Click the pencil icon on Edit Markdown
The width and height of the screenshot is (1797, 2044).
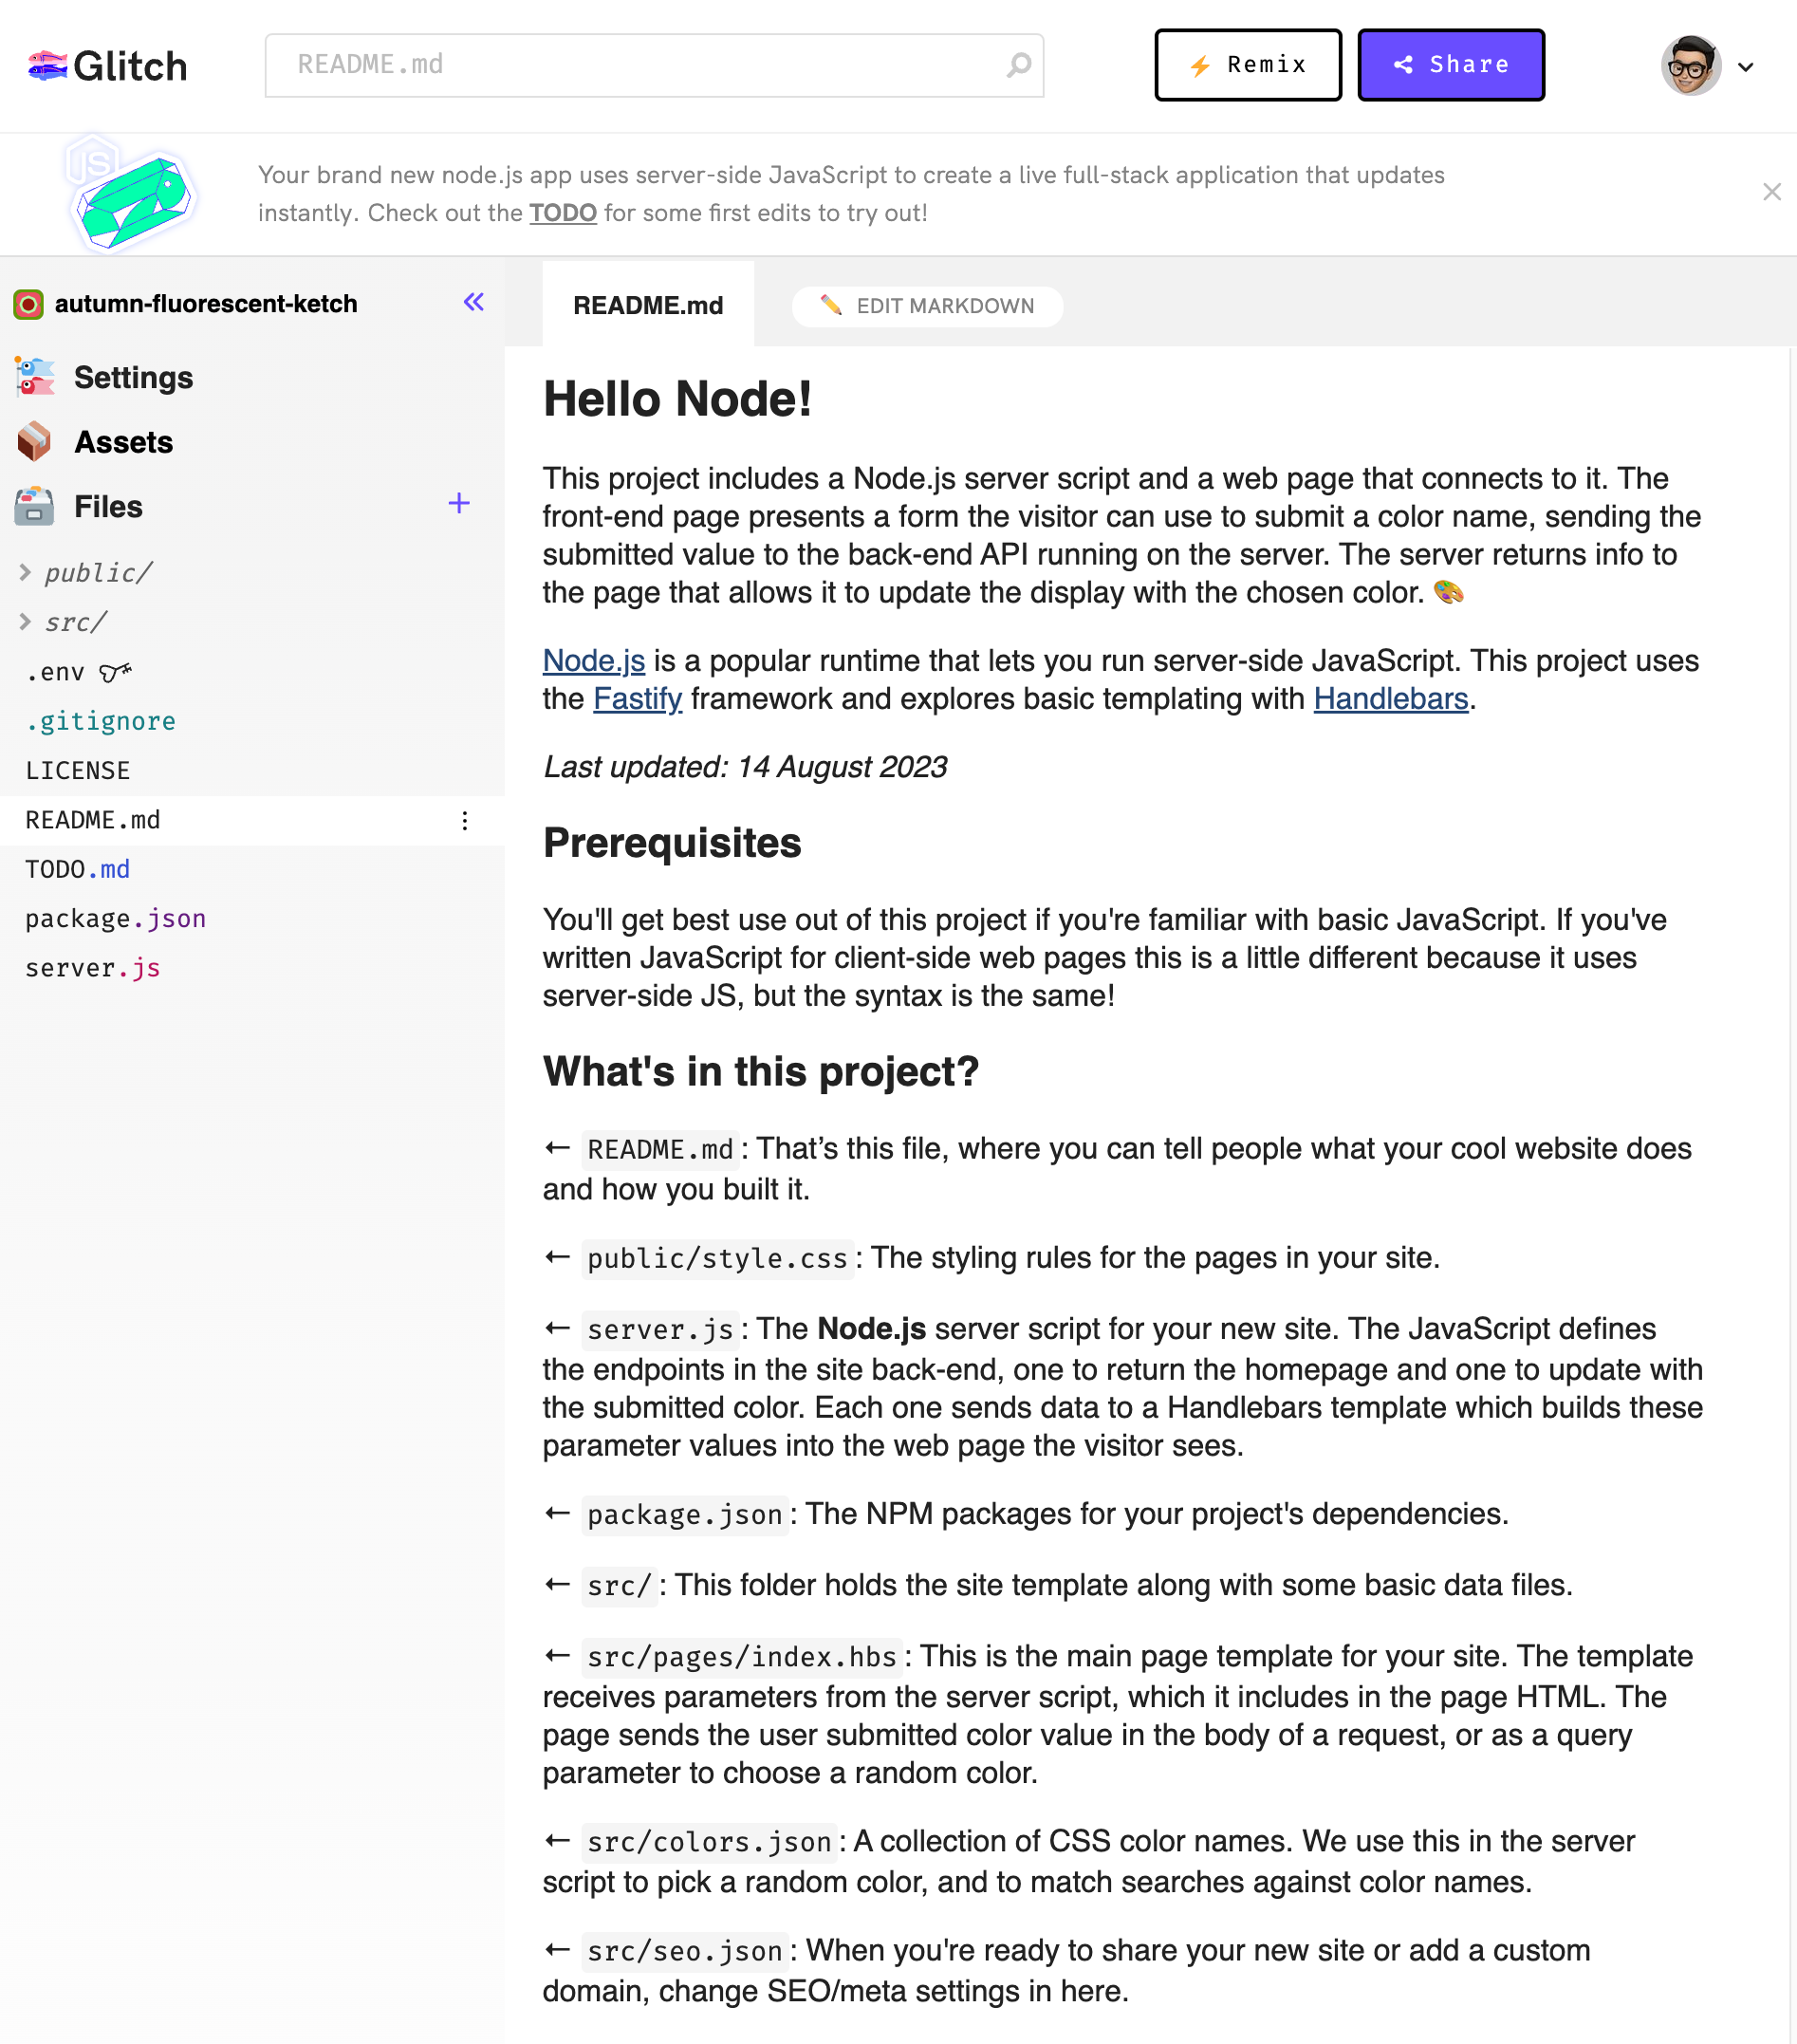[831, 305]
